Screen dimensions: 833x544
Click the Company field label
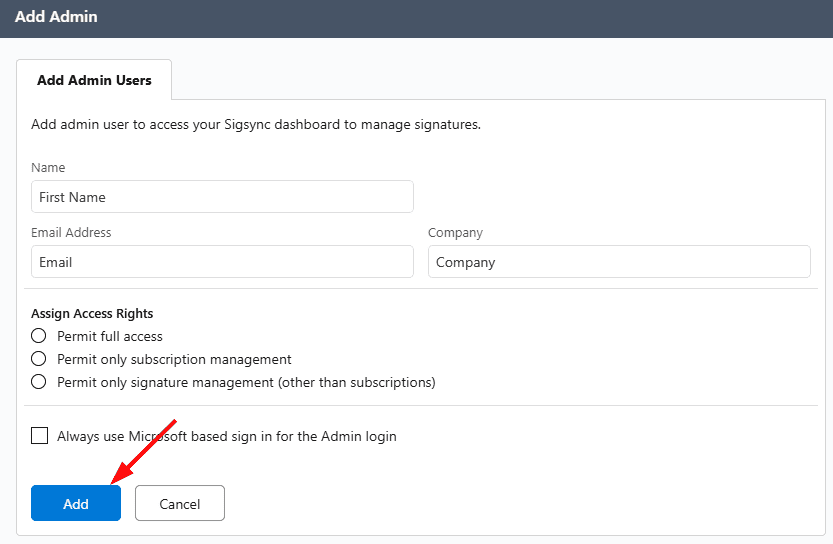455,233
